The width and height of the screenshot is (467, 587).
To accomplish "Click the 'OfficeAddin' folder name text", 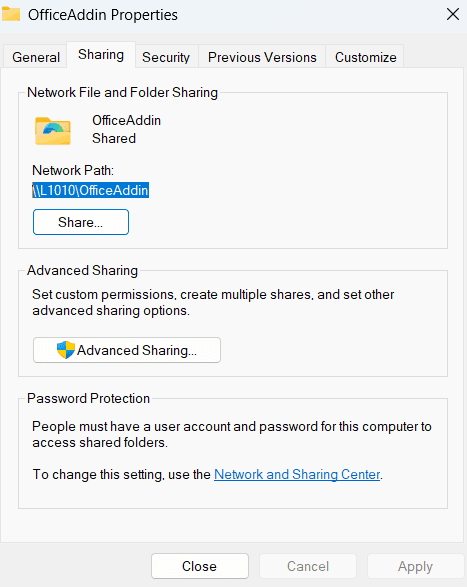I will (x=127, y=121).
